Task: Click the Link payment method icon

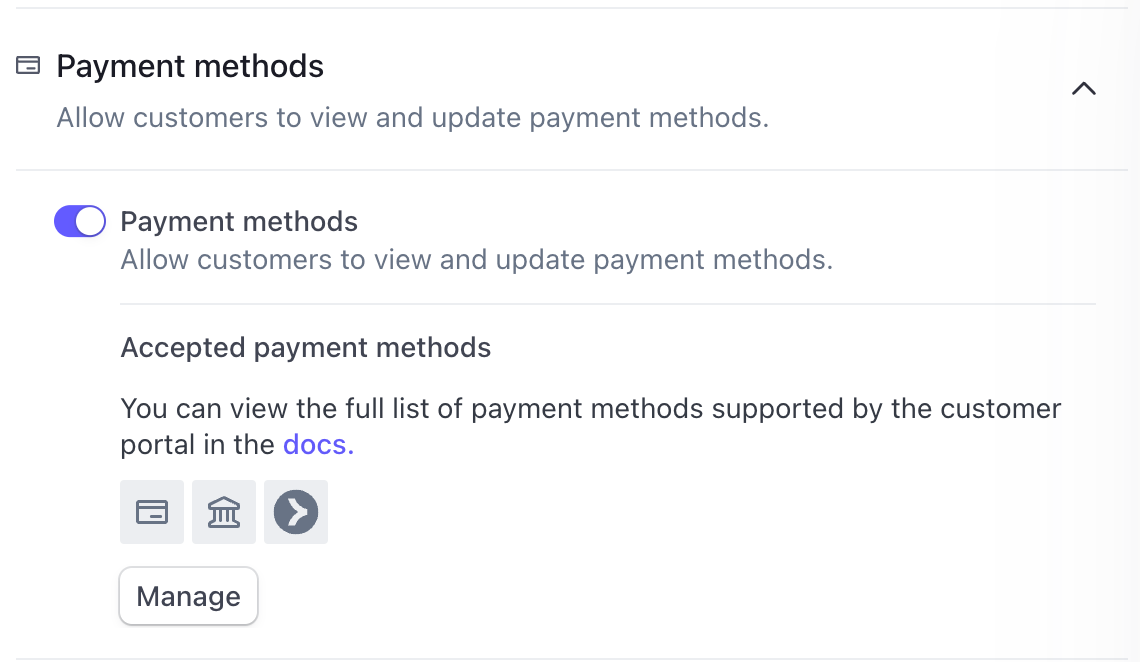Action: point(296,512)
